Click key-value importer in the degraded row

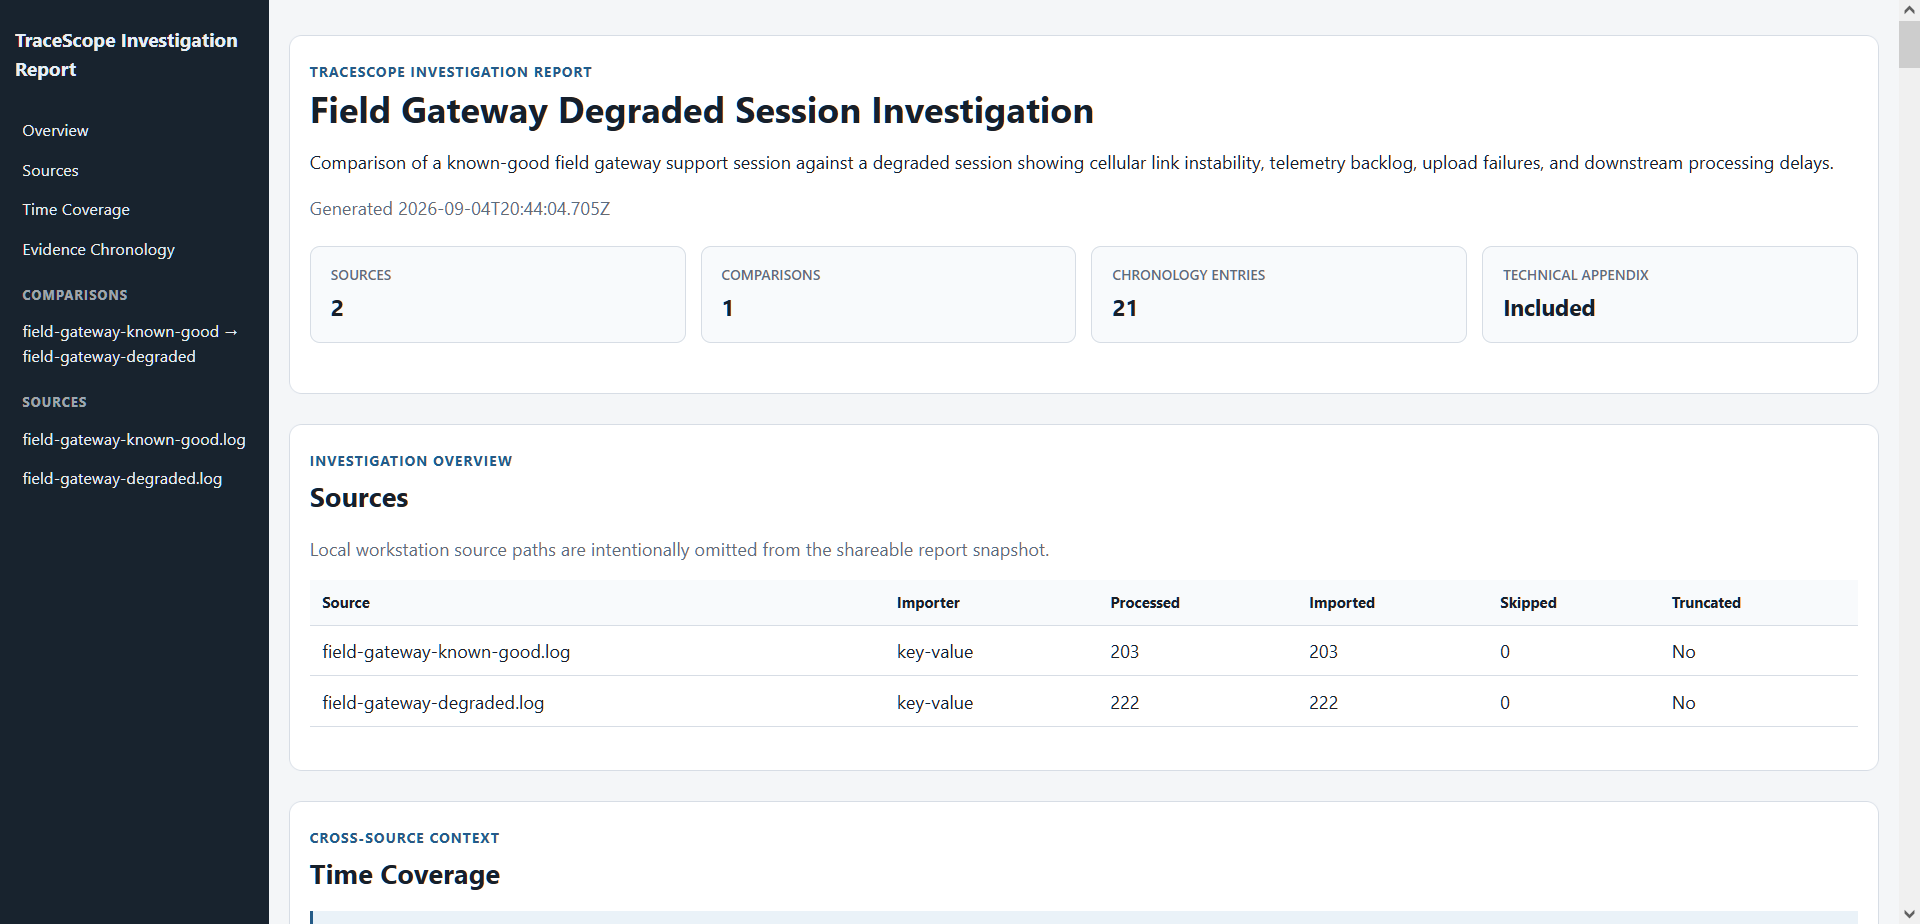click(935, 703)
